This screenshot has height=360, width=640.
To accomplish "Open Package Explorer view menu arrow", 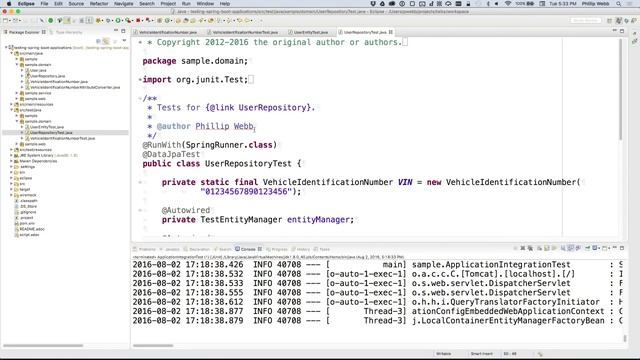I will pyautogui.click(x=124, y=41).
